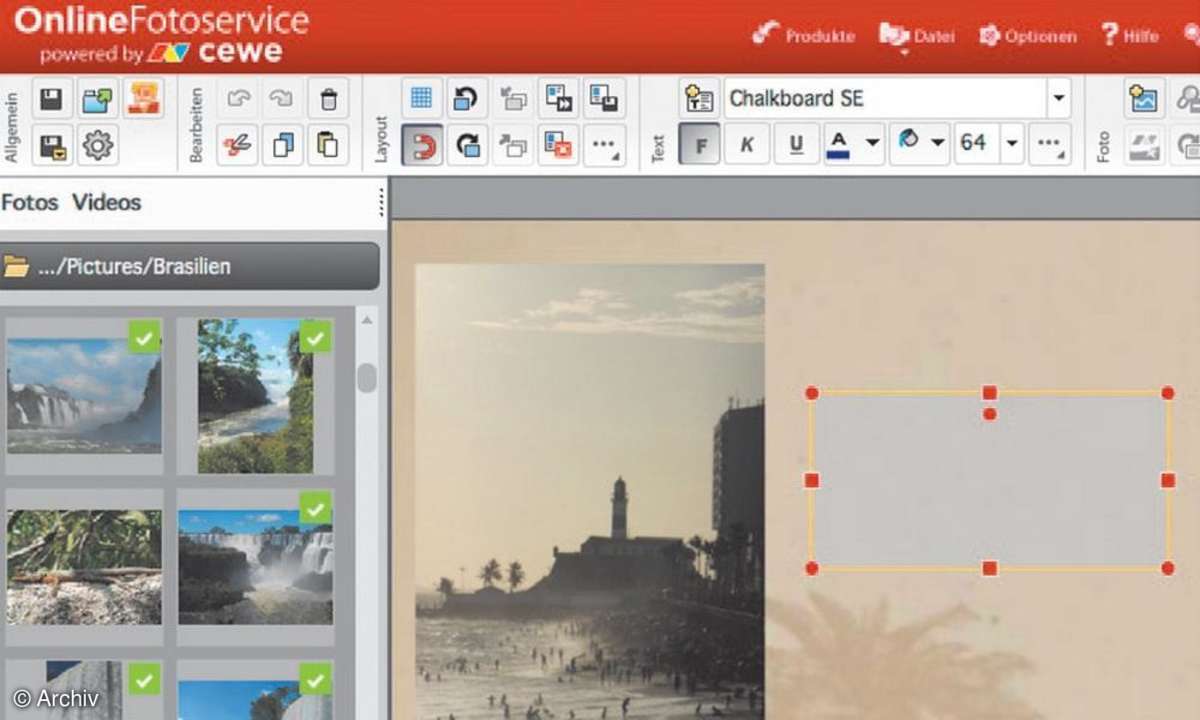Click layout forward double-arrow icon
The height and width of the screenshot is (720, 1200).
559,99
